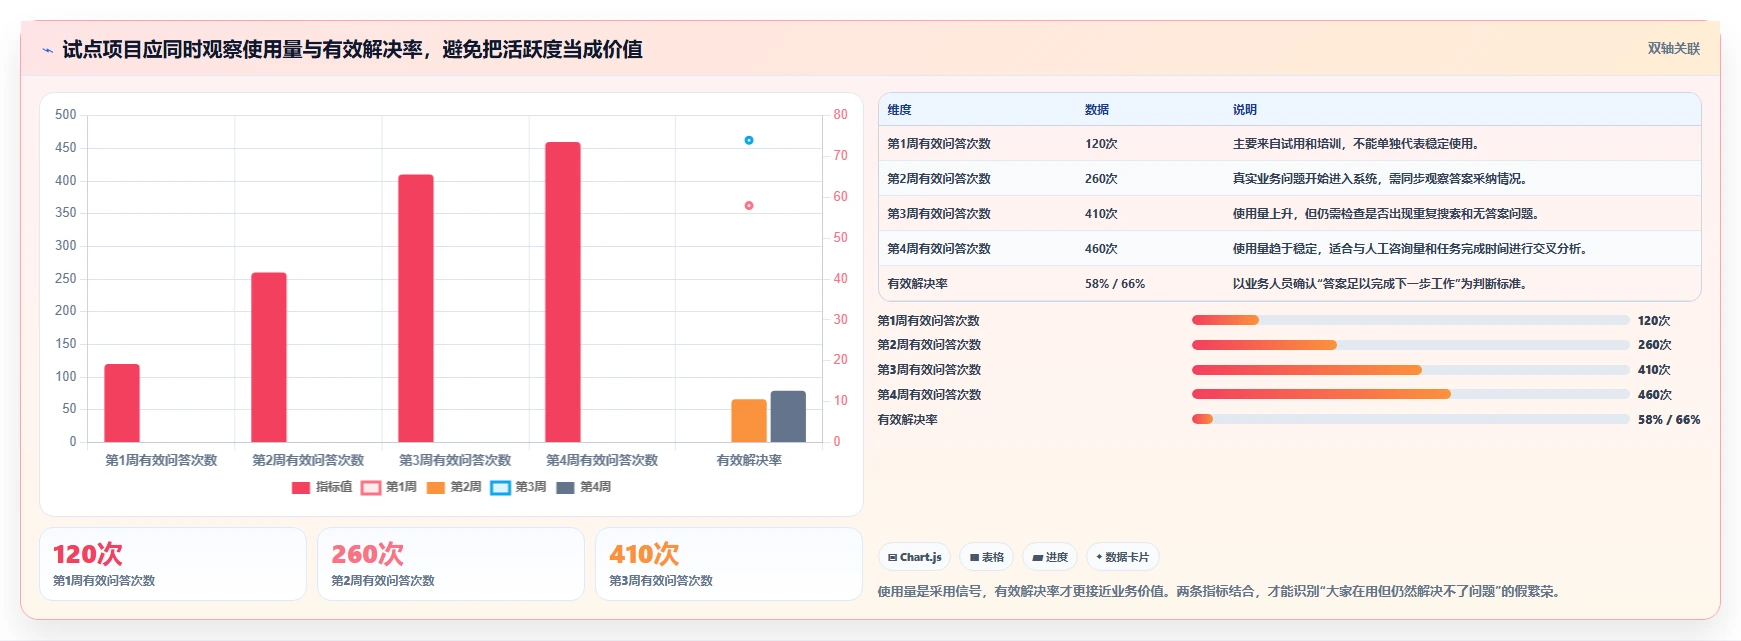Click table cell 第1周有效问答次数
The width and height of the screenshot is (1741, 641).
tap(939, 144)
